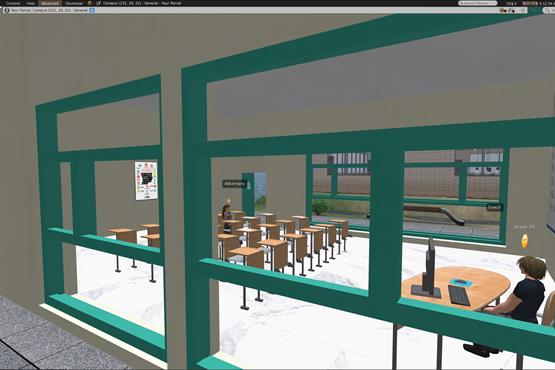Click the Adversary name tag
Image resolution: width=555 pixels, height=370 pixels.
[235, 184]
